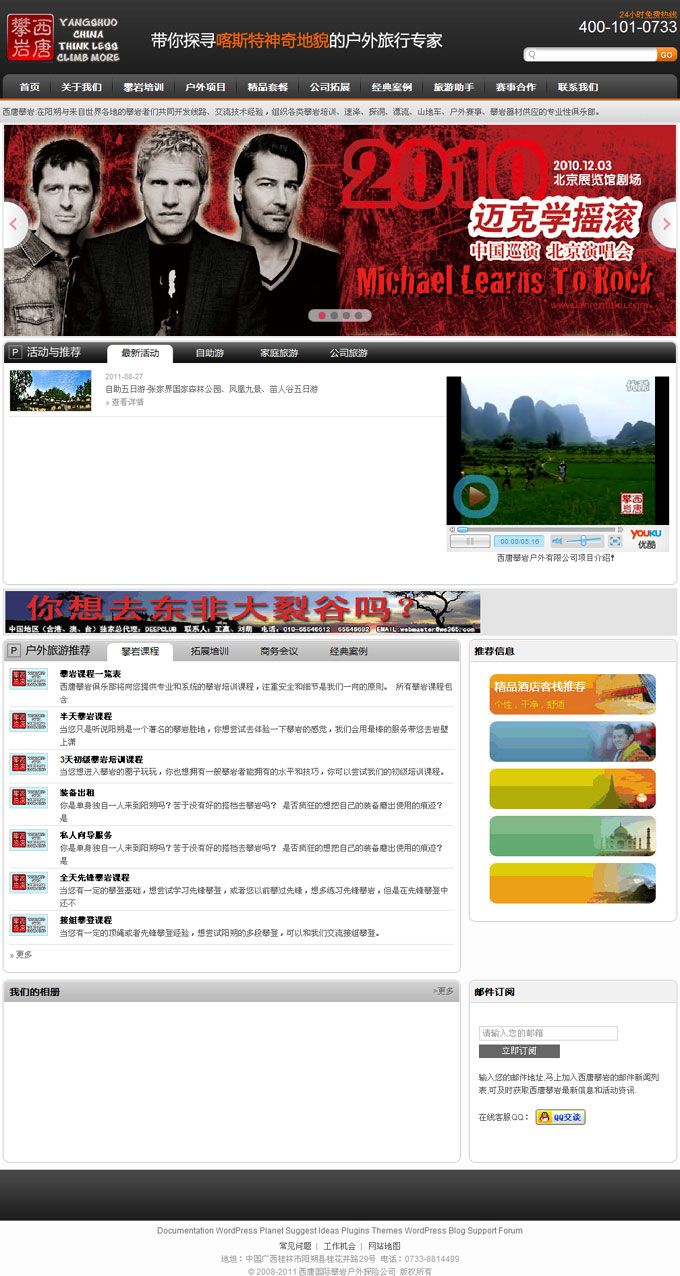Open the blue recommended banner with portrait
This screenshot has width=680, height=1276.
point(572,741)
